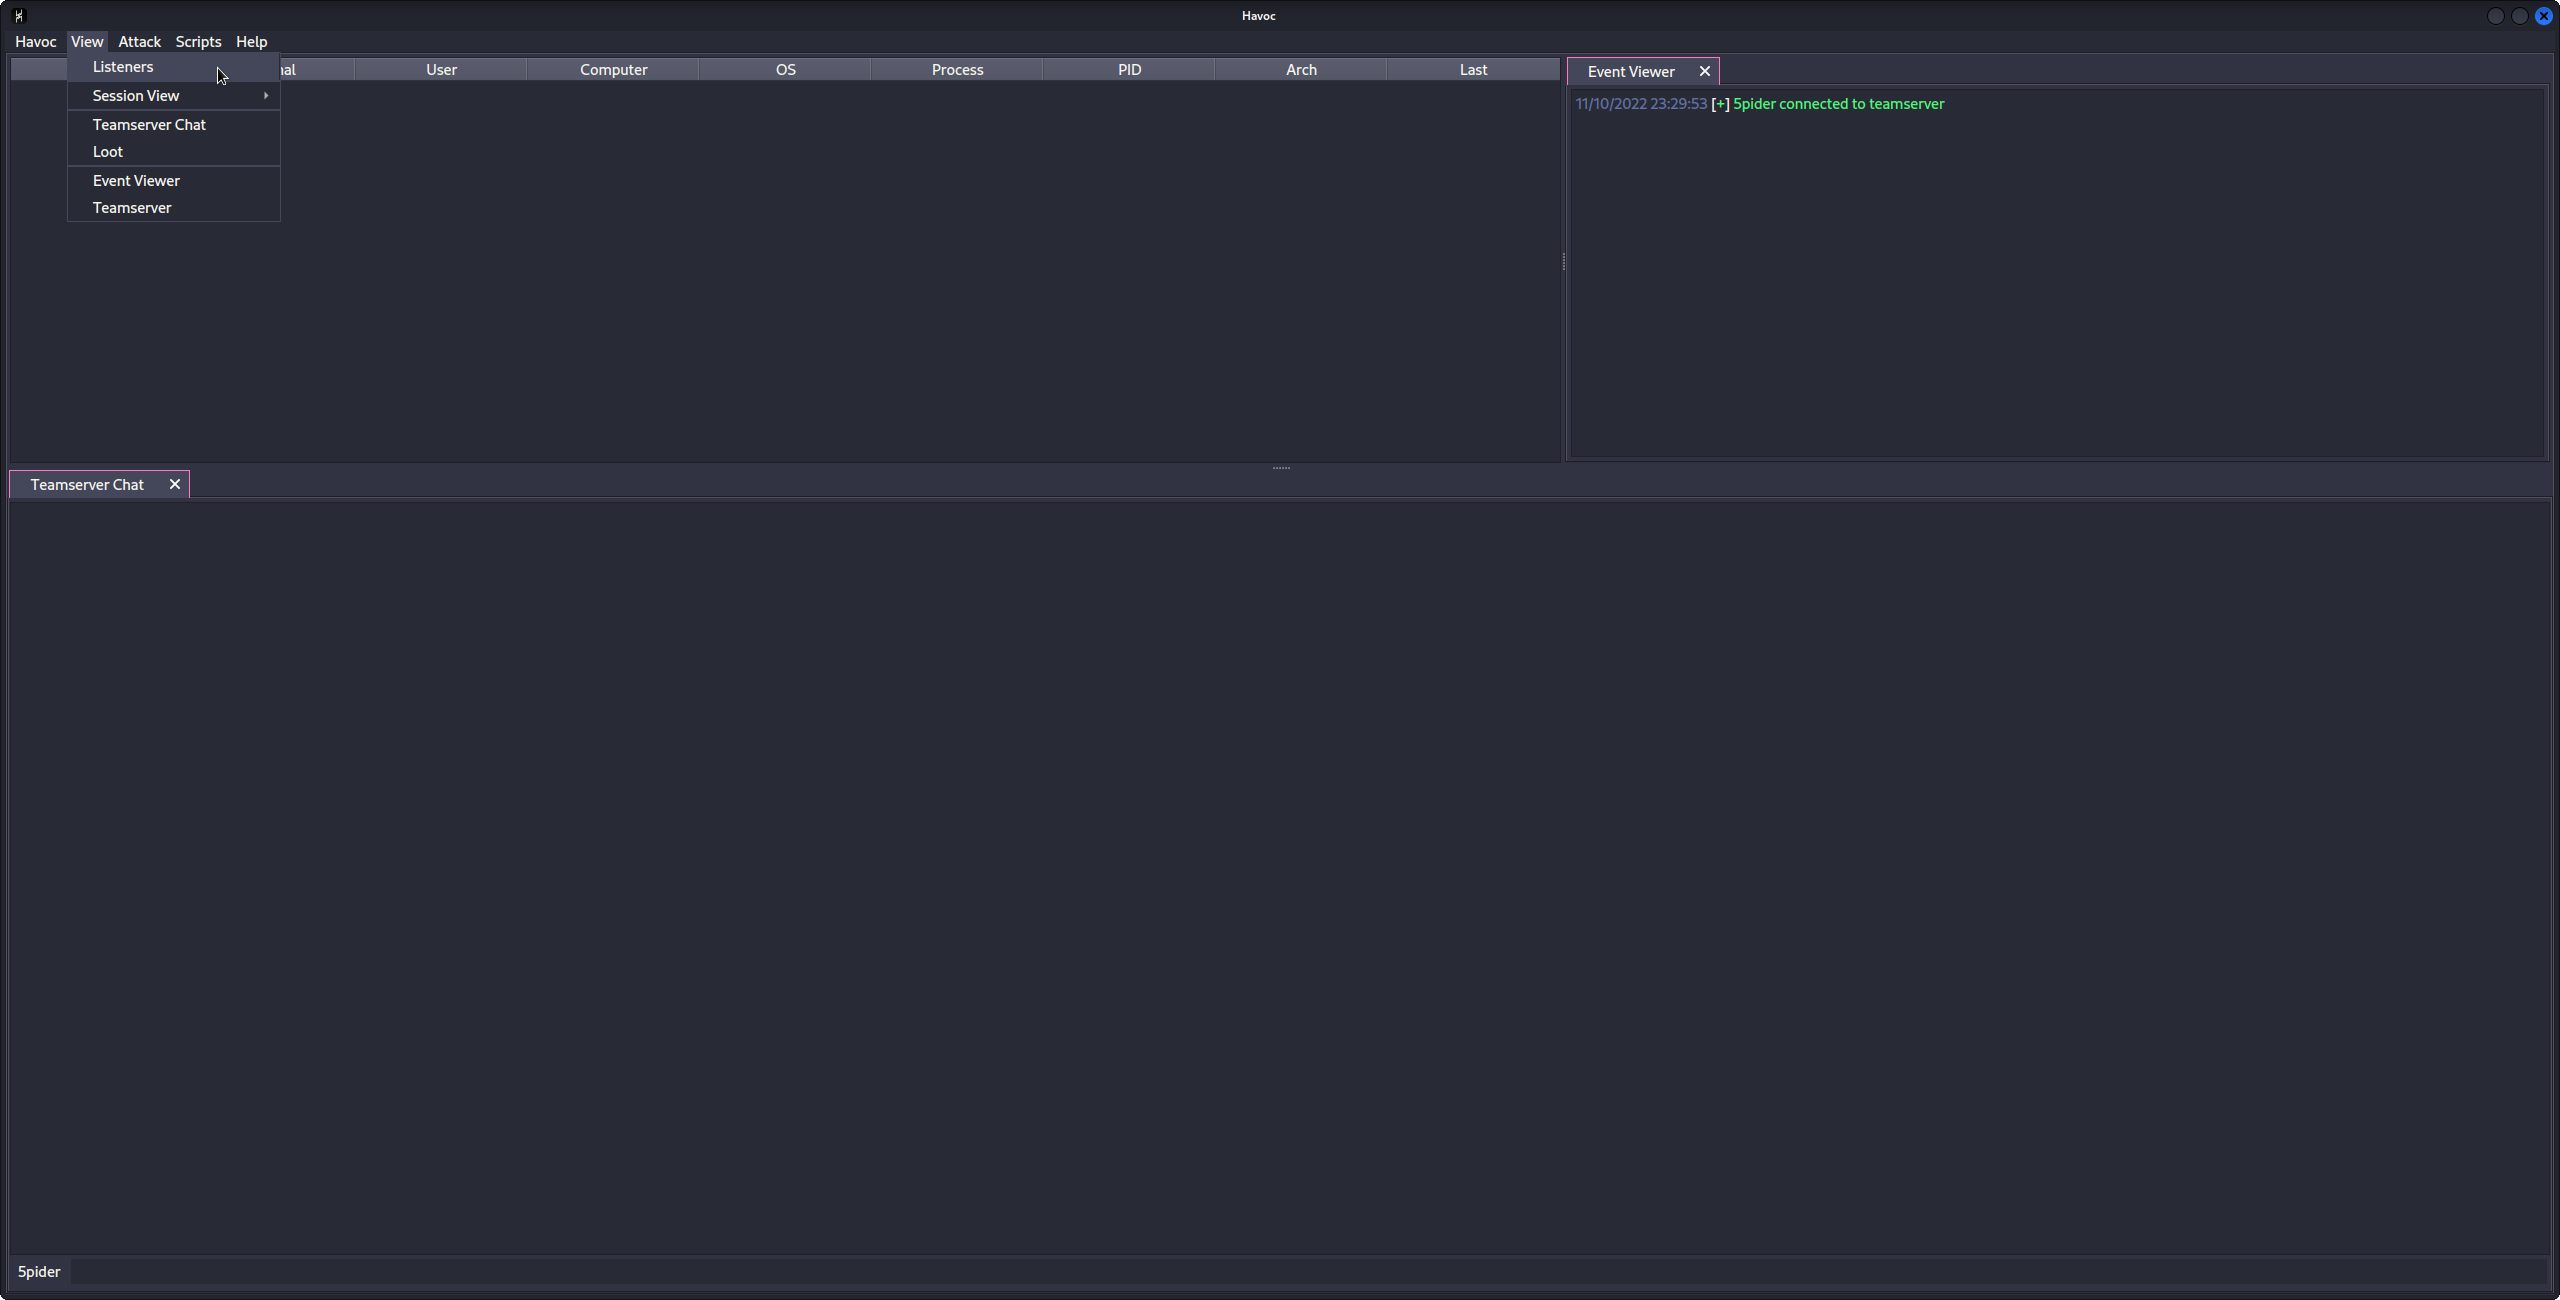The image size is (2560, 1300).
Task: Click the PID column header
Action: tap(1129, 70)
